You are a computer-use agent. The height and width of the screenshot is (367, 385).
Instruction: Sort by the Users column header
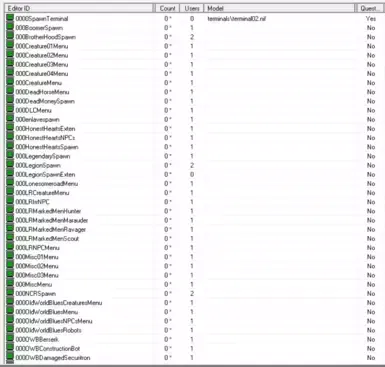click(192, 8)
